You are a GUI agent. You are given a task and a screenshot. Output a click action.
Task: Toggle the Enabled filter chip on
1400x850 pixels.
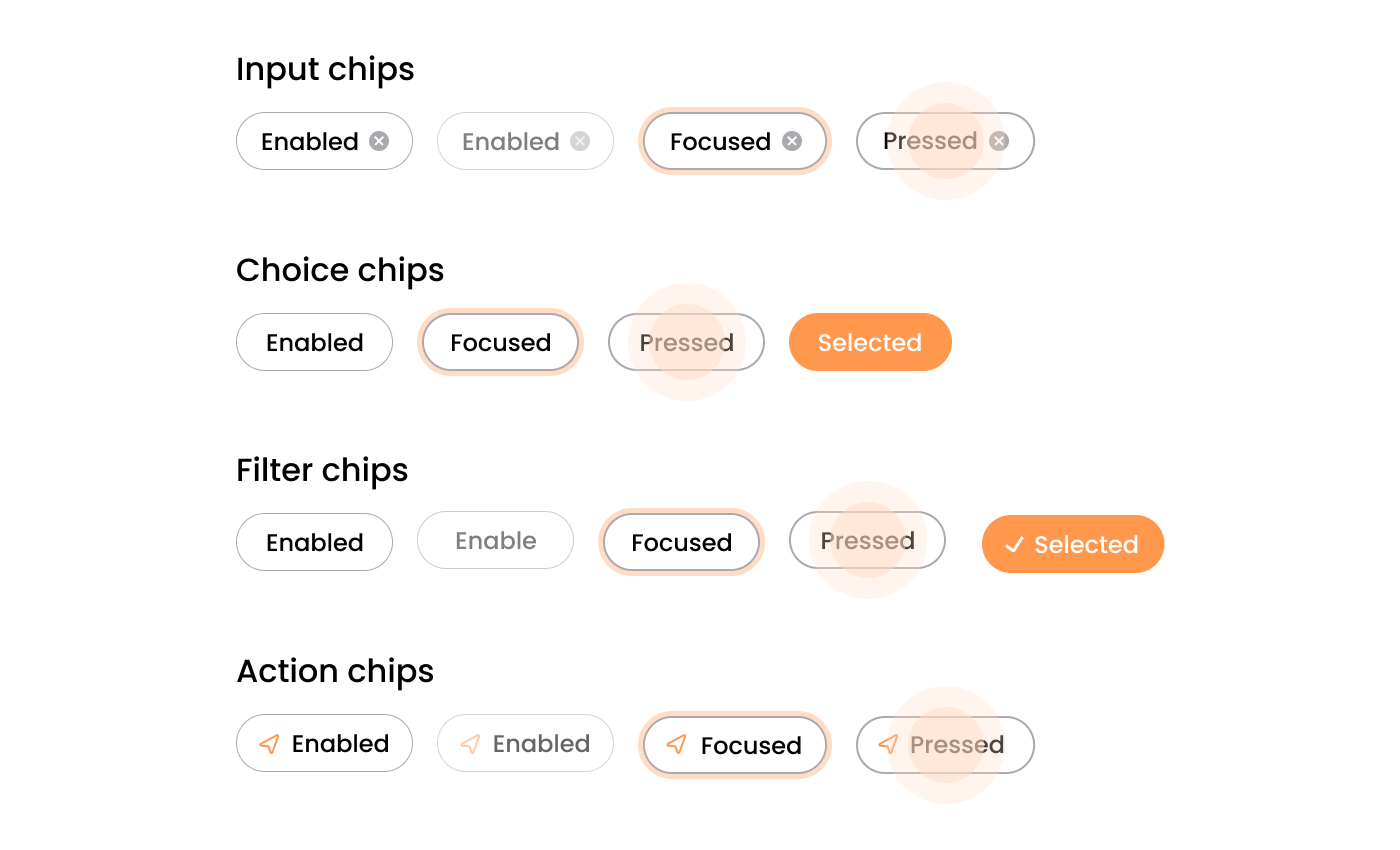point(314,542)
